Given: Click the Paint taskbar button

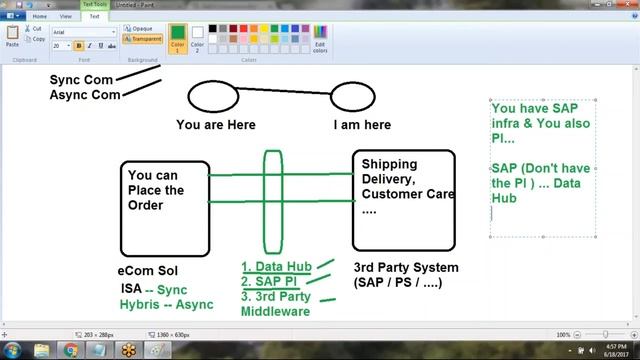Looking at the screenshot, I should click(x=158, y=350).
